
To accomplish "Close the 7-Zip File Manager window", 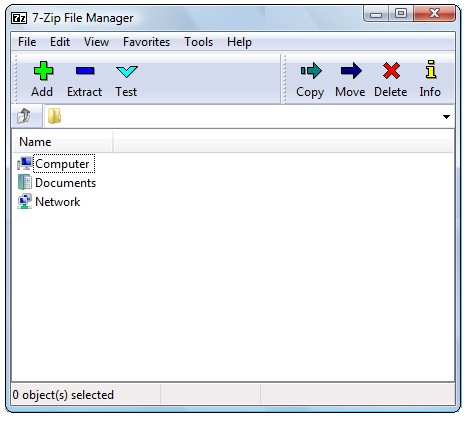I will [434, 14].
